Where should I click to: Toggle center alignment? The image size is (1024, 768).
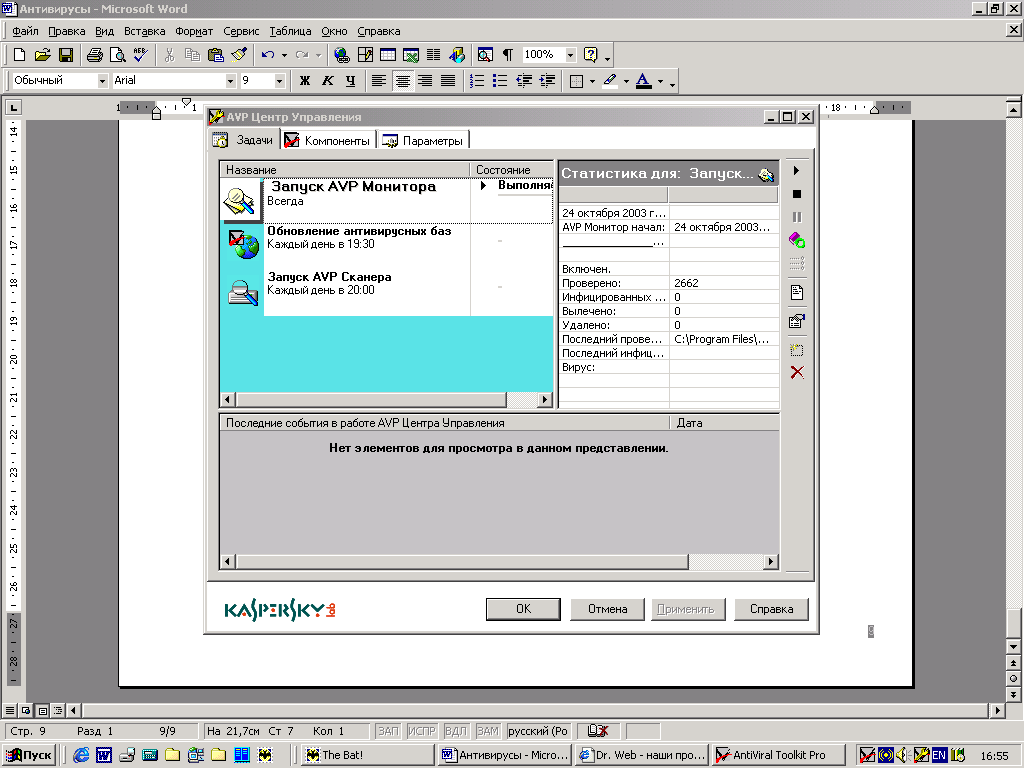point(402,80)
